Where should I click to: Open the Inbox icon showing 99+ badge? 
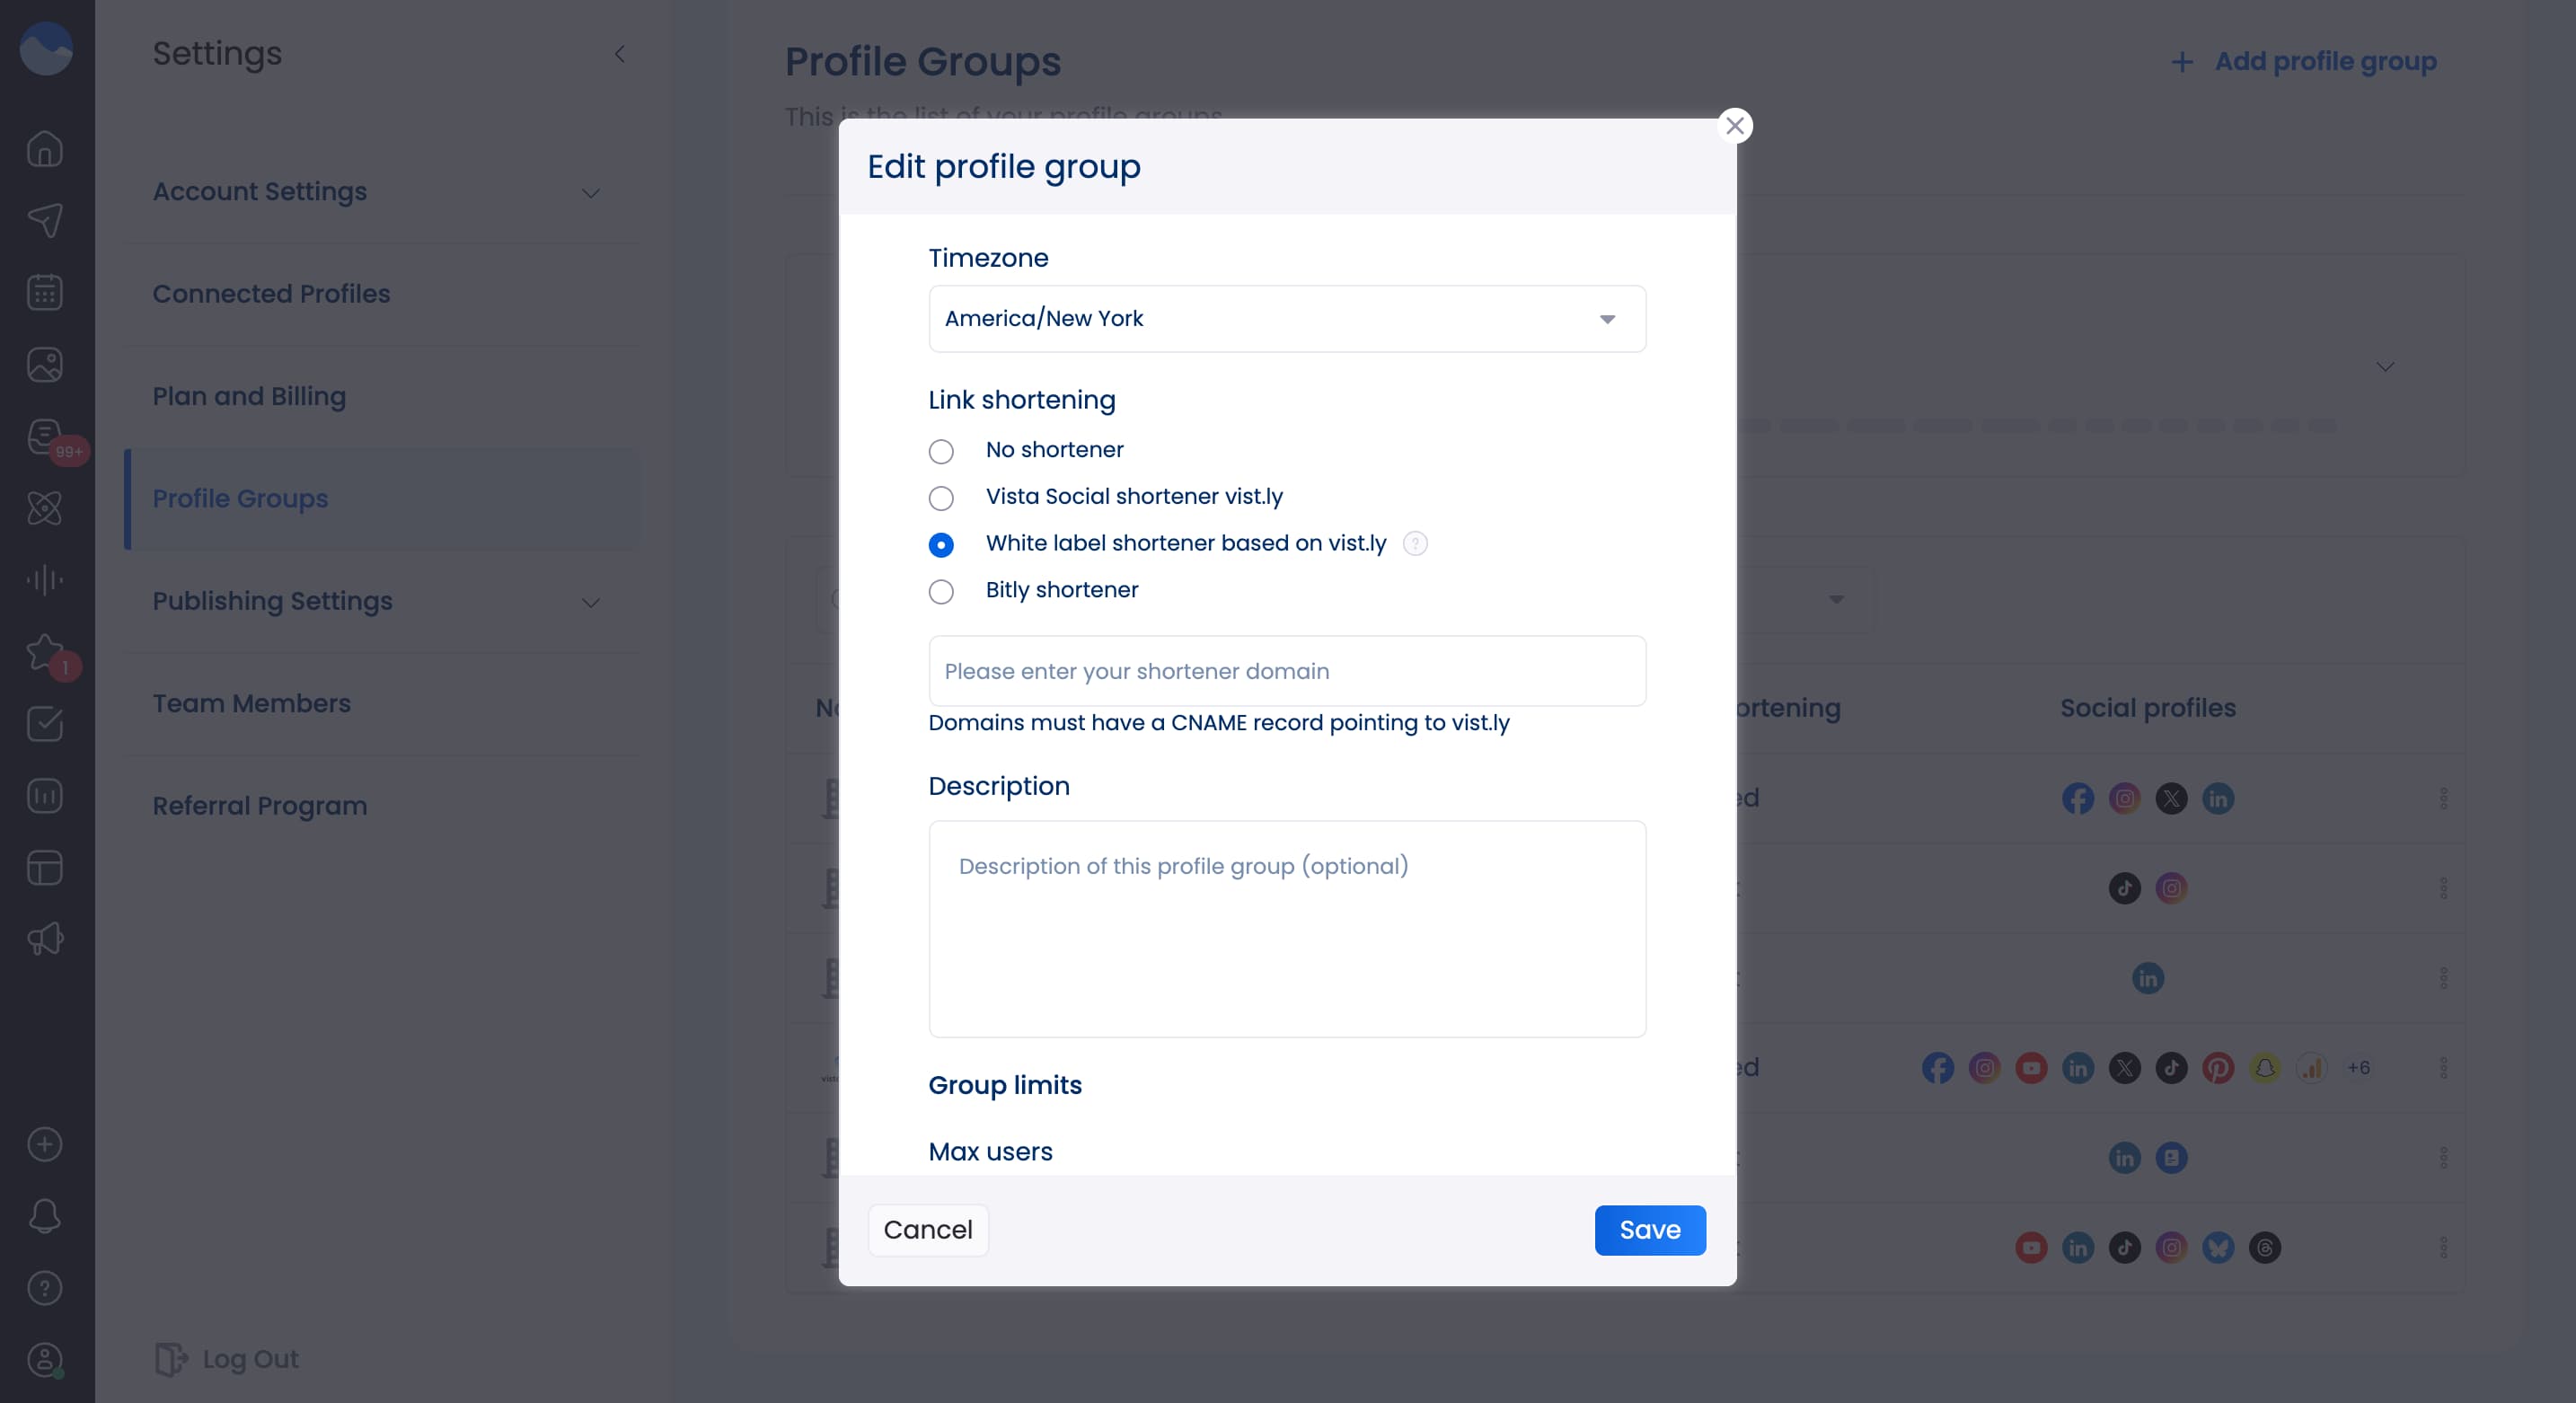[x=45, y=436]
